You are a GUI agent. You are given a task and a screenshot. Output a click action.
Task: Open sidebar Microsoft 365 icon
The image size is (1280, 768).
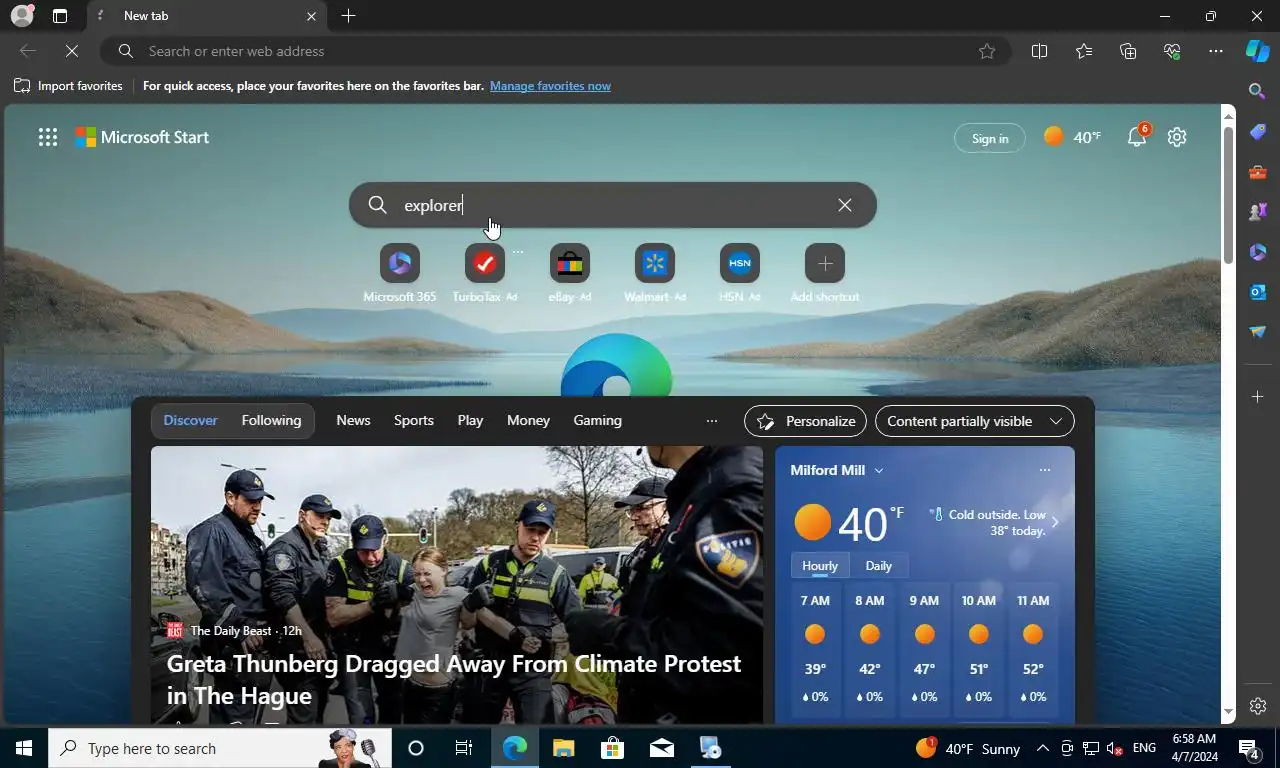click(1258, 252)
